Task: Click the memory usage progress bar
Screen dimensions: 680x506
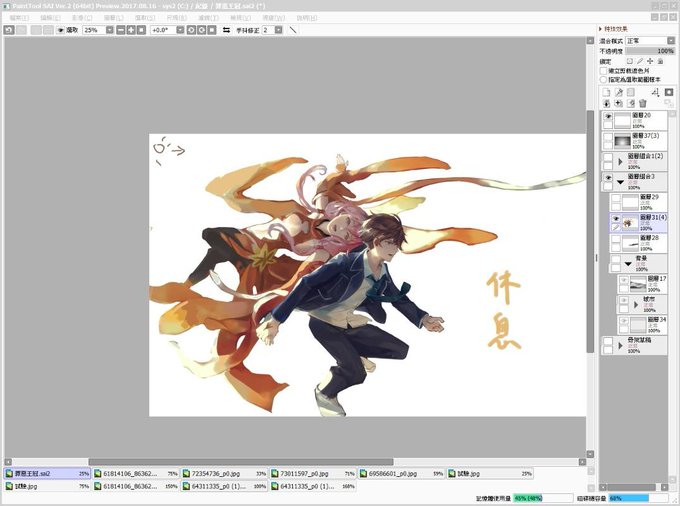Action: pos(543,498)
